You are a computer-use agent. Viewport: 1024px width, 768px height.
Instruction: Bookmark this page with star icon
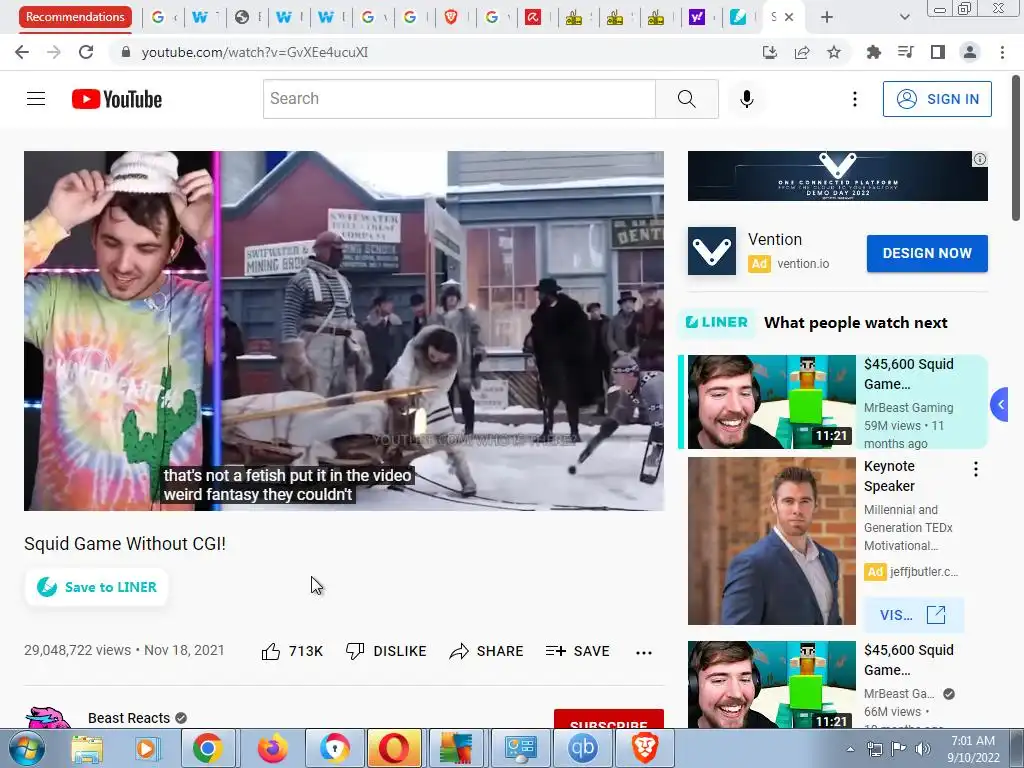click(x=834, y=52)
